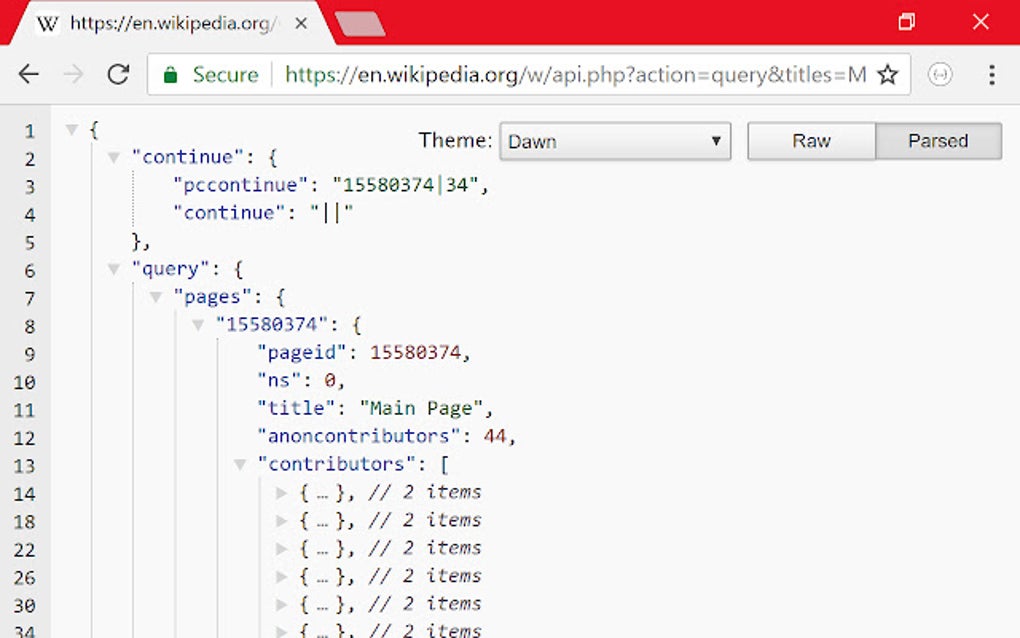Image resolution: width=1020 pixels, height=638 pixels.
Task: Collapse the "query" object
Action: (x=115, y=269)
